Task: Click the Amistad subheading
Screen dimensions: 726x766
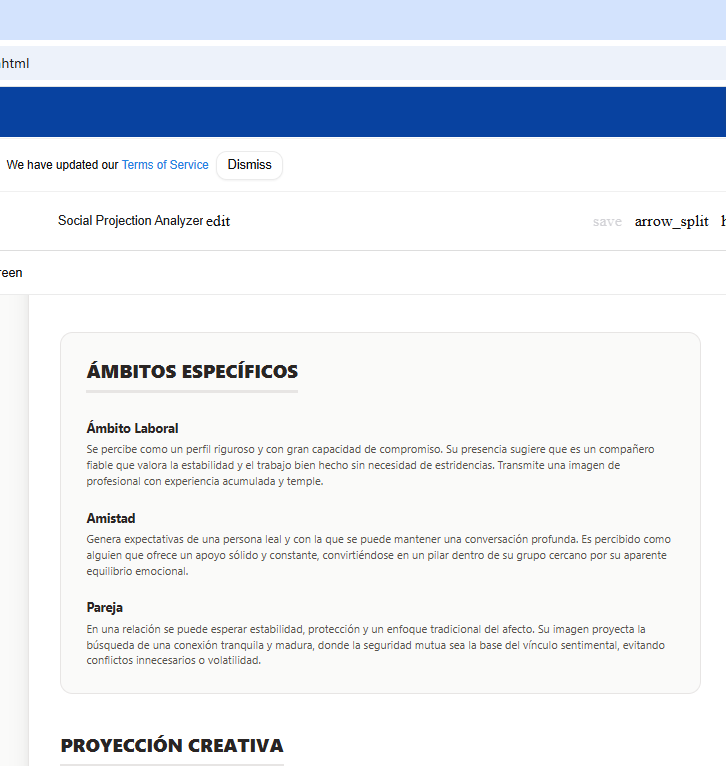Action: pos(111,518)
